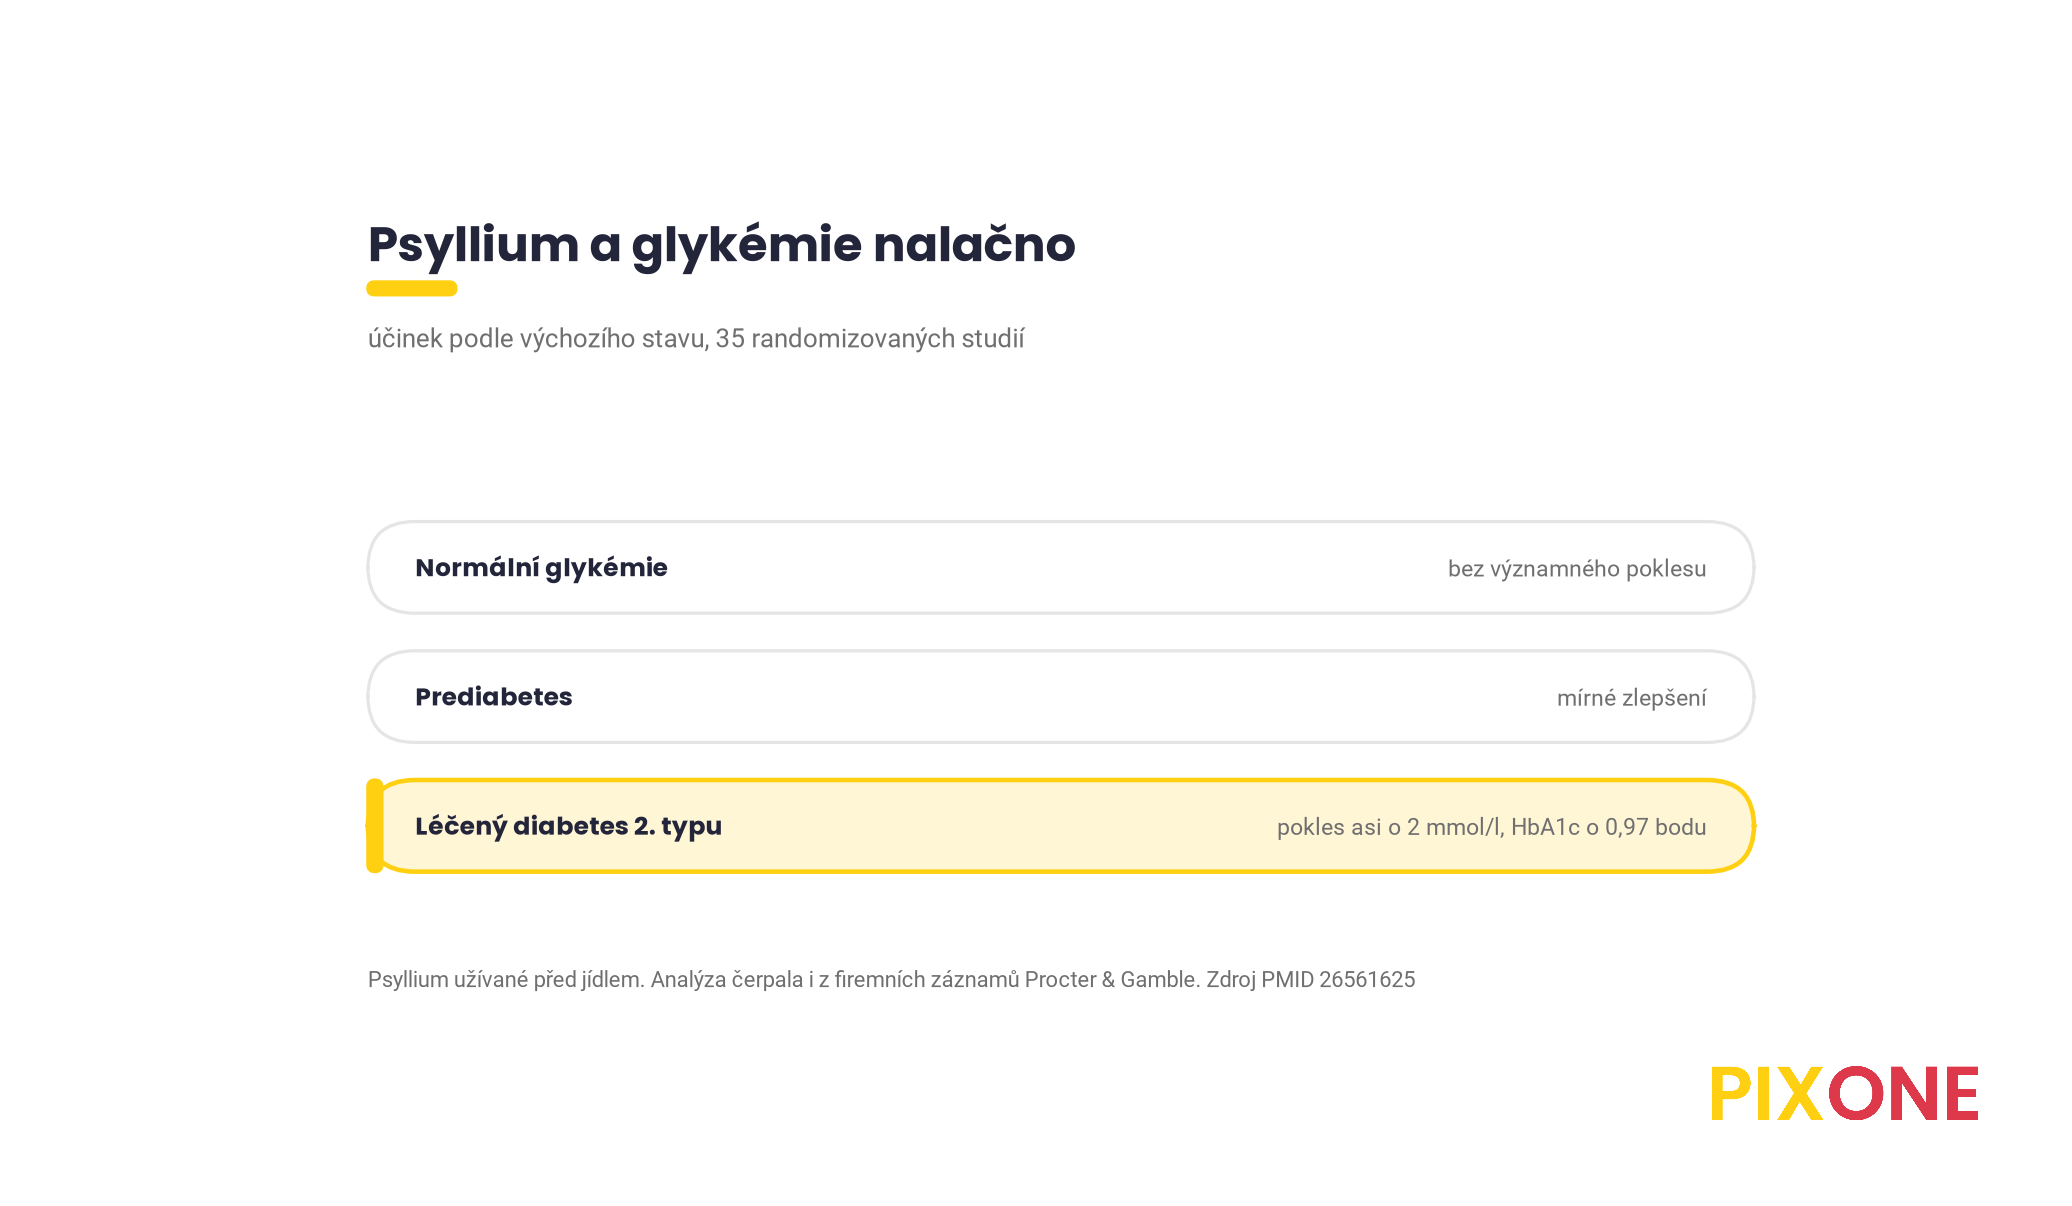Select the 'Prediabetes' row label

(x=494, y=697)
